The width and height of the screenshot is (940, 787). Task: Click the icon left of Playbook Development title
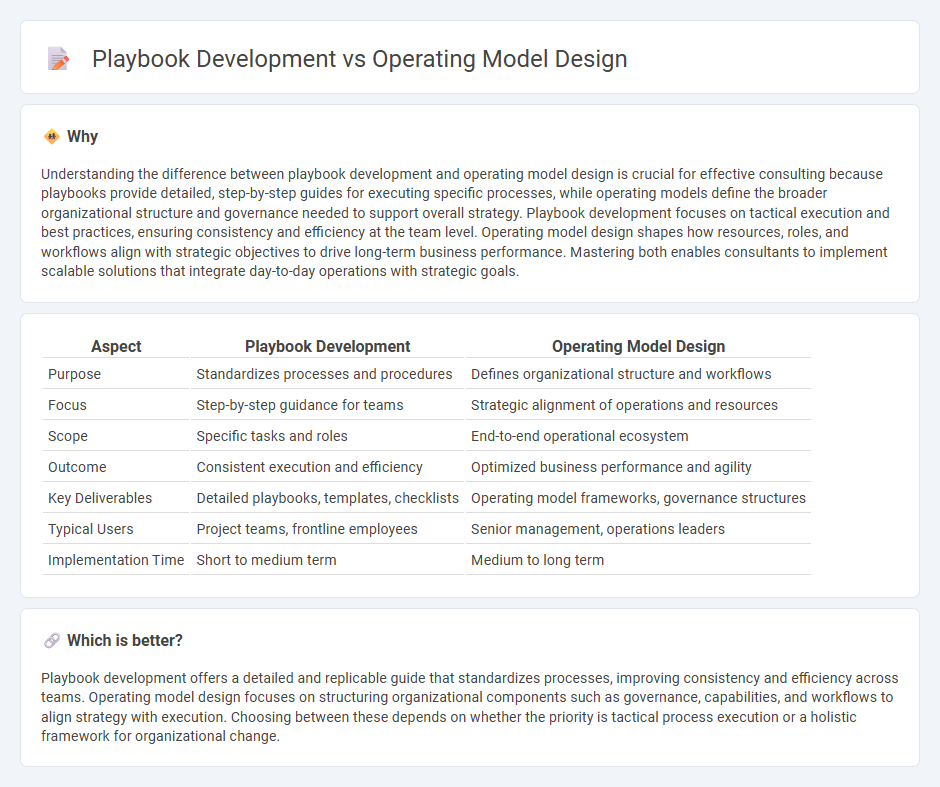click(59, 58)
